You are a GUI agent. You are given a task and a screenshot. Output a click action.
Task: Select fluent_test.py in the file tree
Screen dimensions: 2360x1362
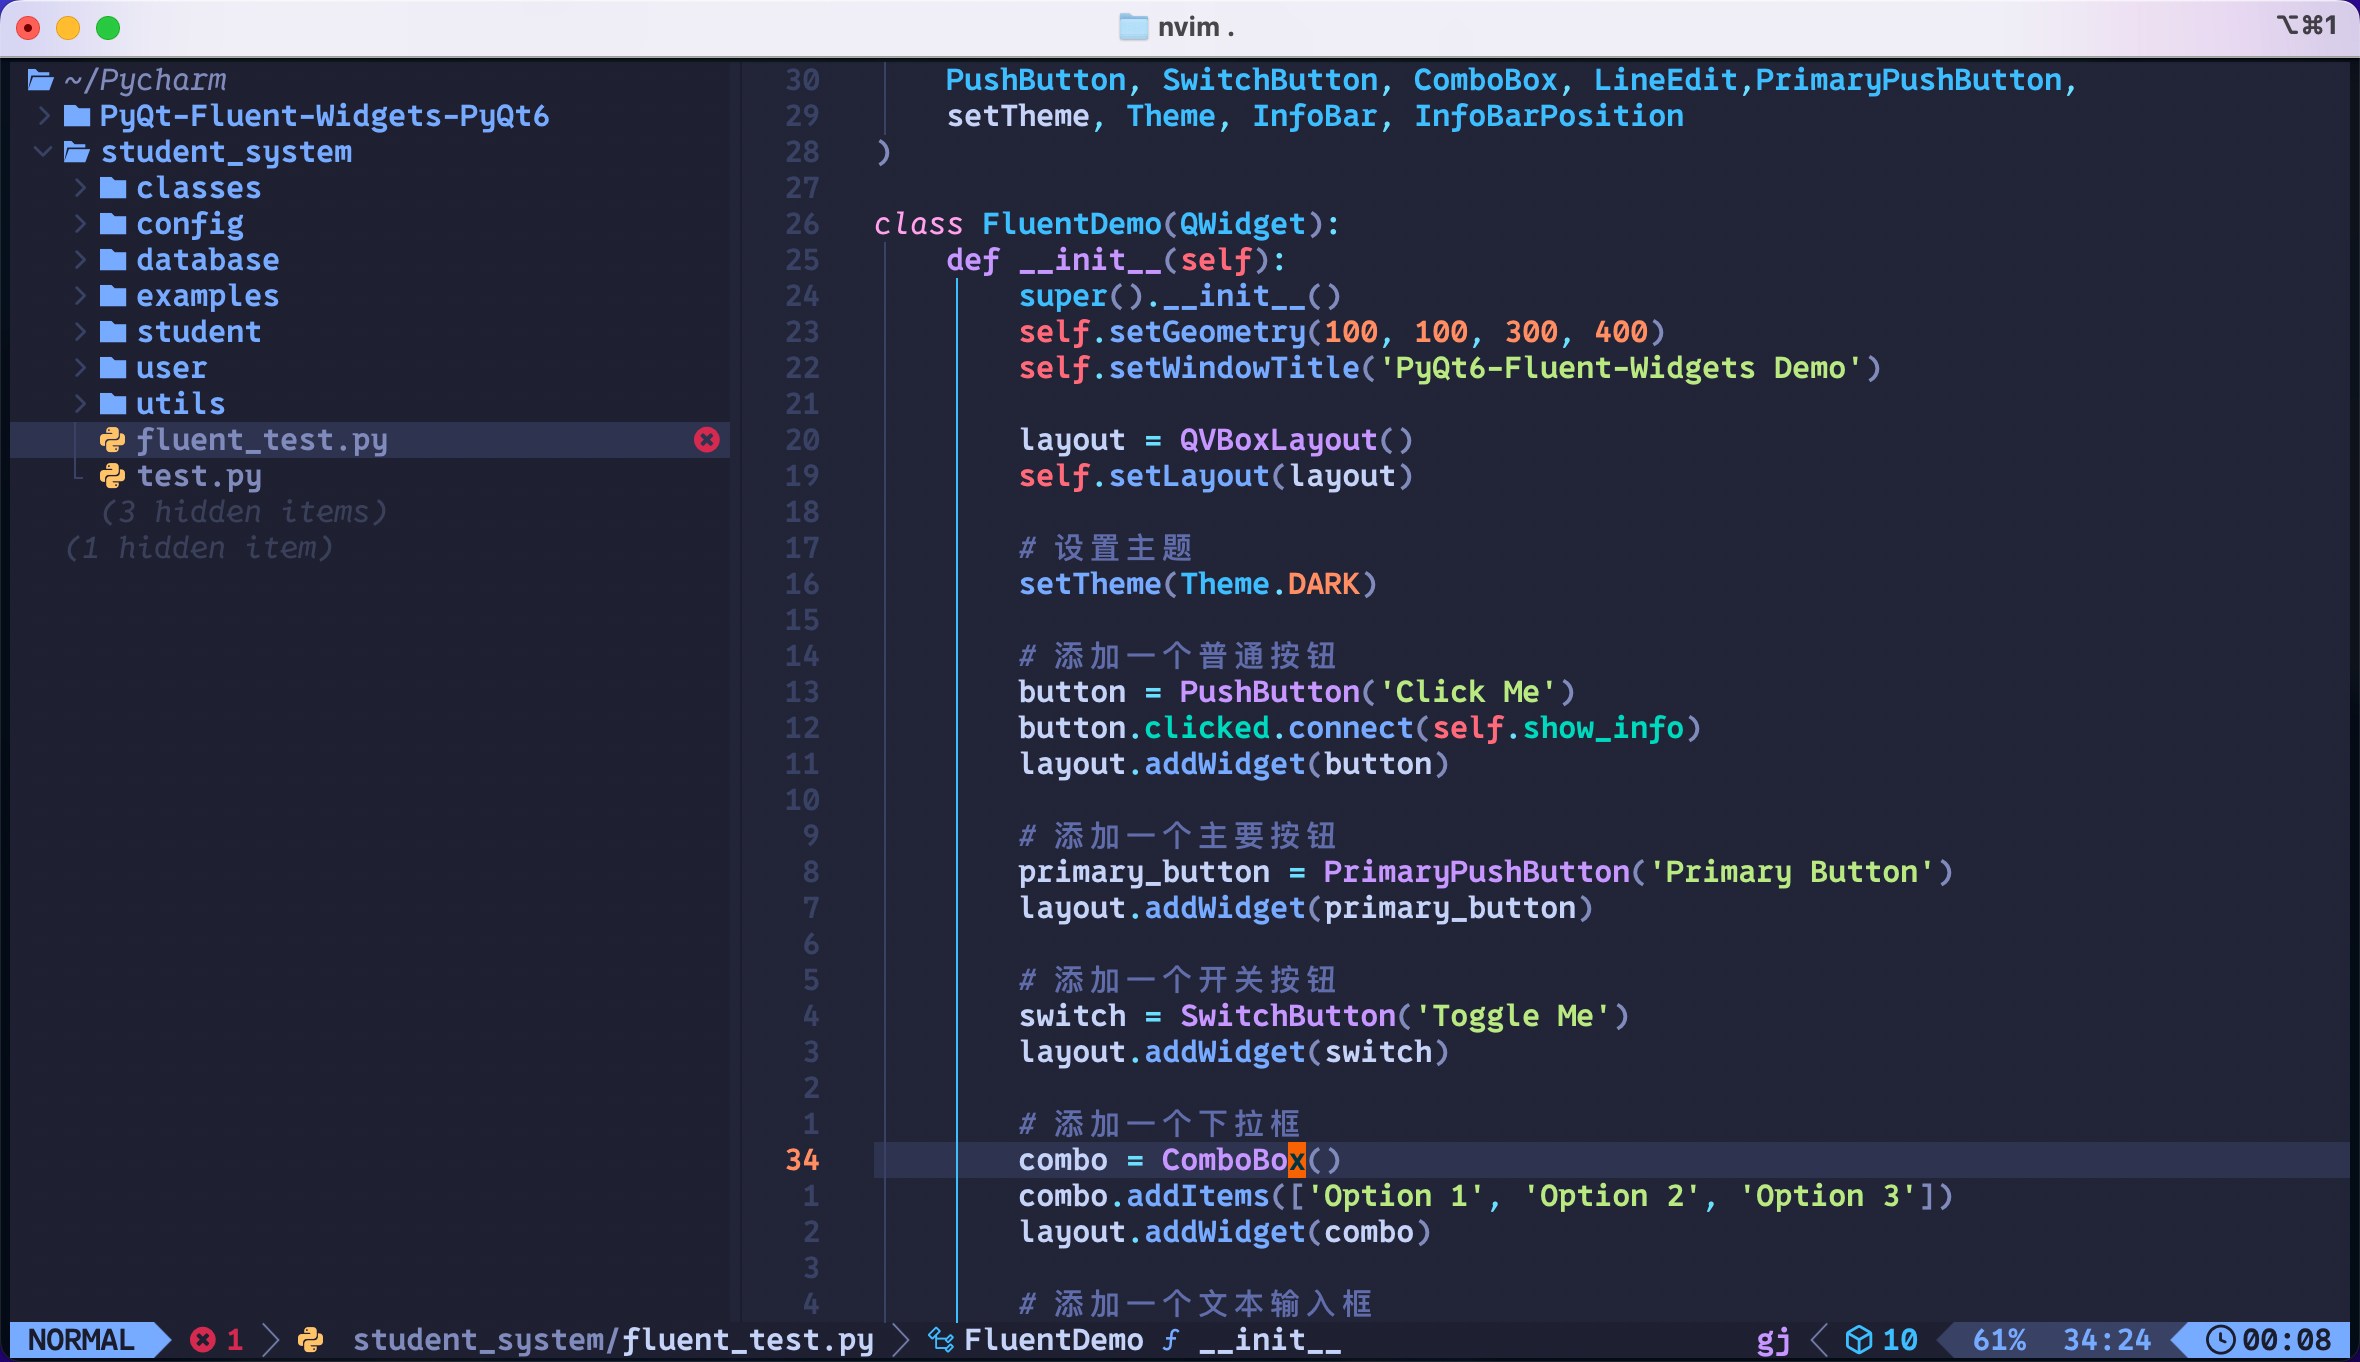click(x=262, y=440)
